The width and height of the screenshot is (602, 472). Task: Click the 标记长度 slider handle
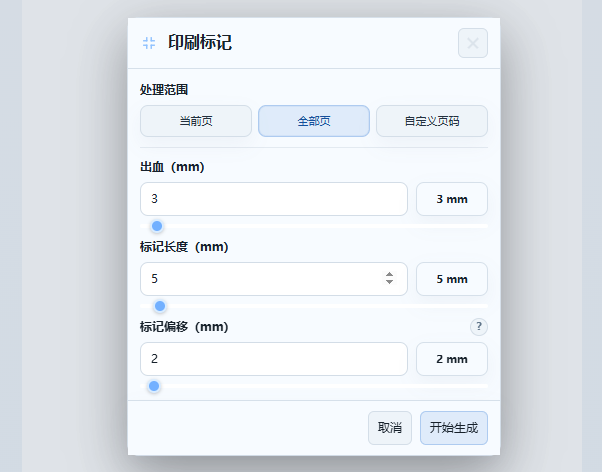(160, 306)
